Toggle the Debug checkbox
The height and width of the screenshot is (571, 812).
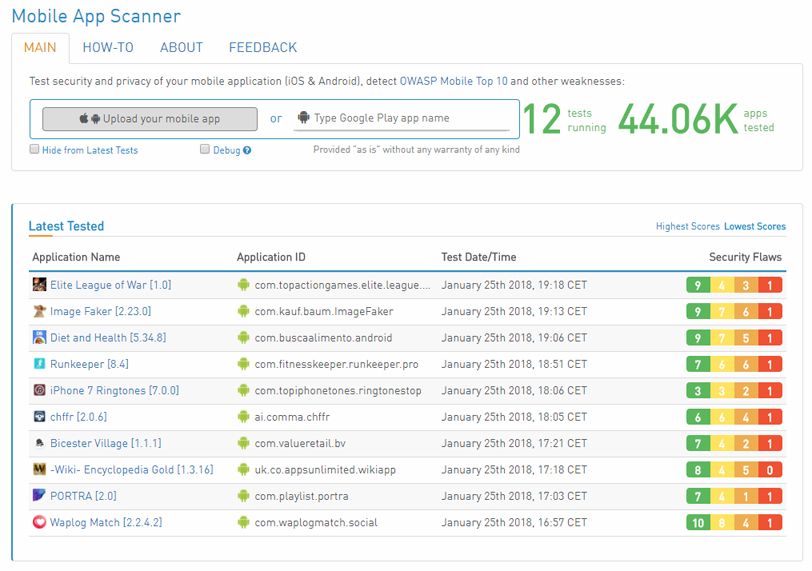tap(205, 149)
